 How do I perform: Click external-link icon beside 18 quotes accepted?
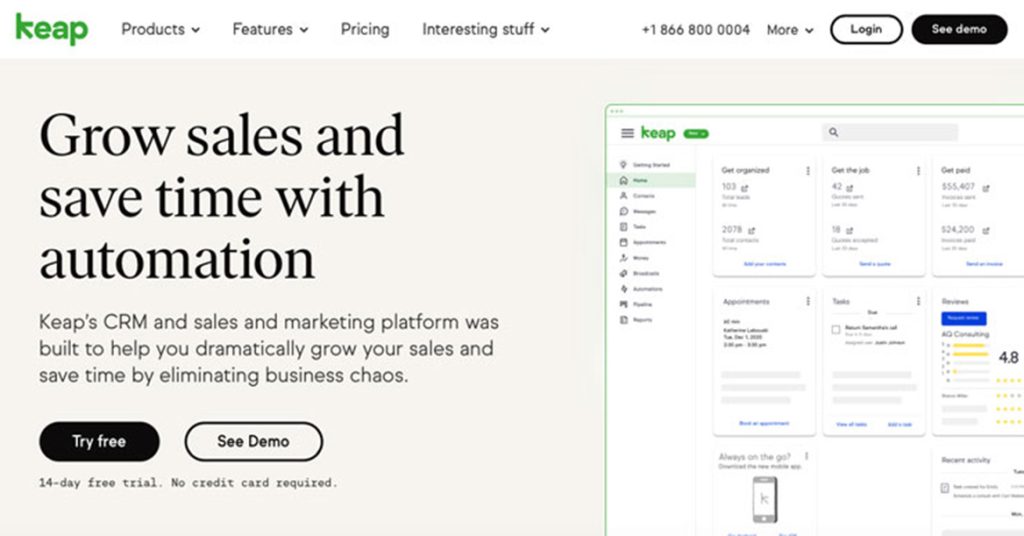pos(850,230)
